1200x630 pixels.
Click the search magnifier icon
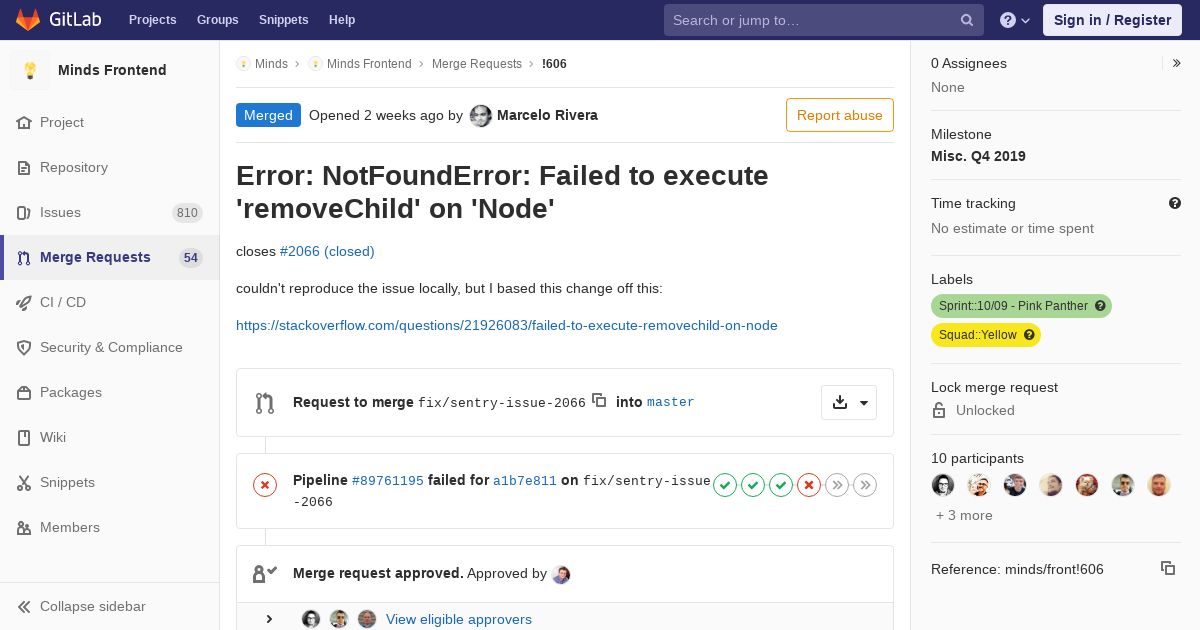(x=967, y=20)
